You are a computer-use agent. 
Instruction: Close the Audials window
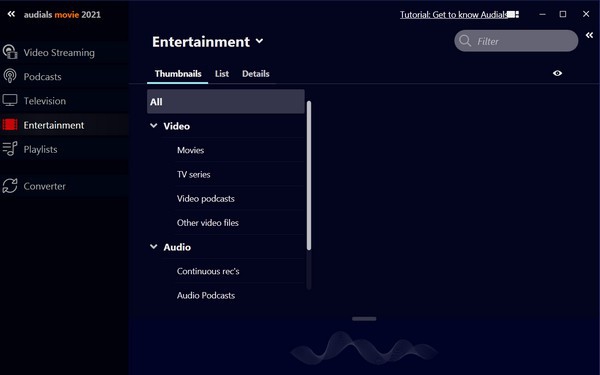click(x=586, y=14)
